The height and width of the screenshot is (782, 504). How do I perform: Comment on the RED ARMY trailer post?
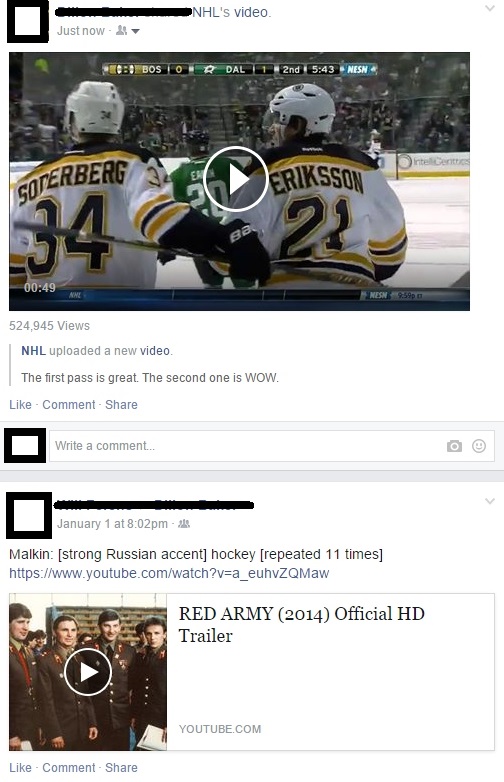(69, 768)
